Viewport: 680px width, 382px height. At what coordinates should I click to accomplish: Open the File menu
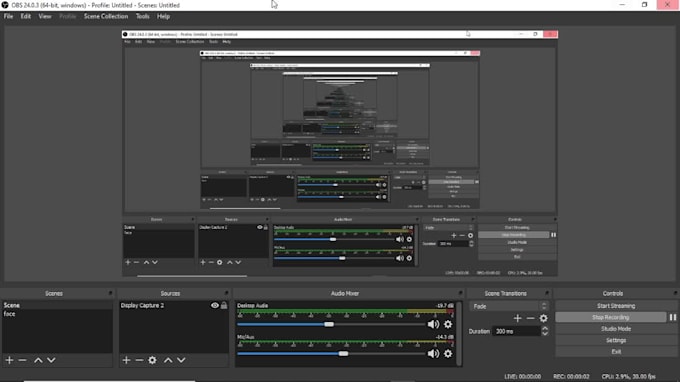(x=8, y=16)
